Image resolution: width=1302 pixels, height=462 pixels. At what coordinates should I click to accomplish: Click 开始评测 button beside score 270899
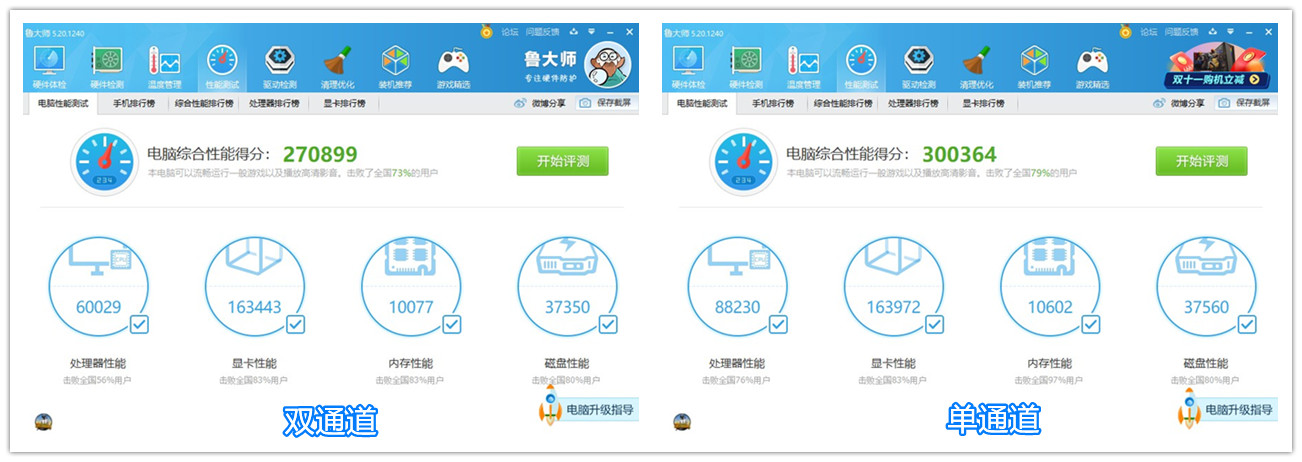[562, 161]
